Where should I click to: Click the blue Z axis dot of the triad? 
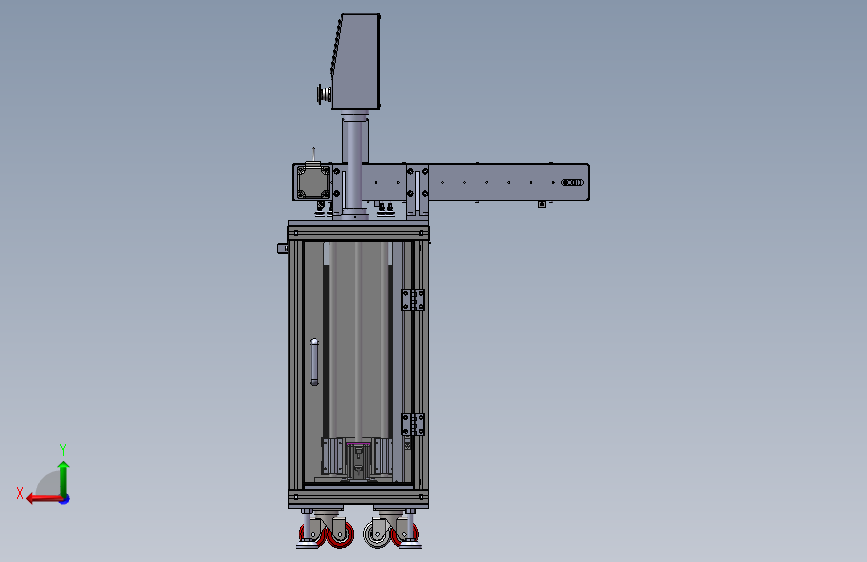pyautogui.click(x=65, y=499)
